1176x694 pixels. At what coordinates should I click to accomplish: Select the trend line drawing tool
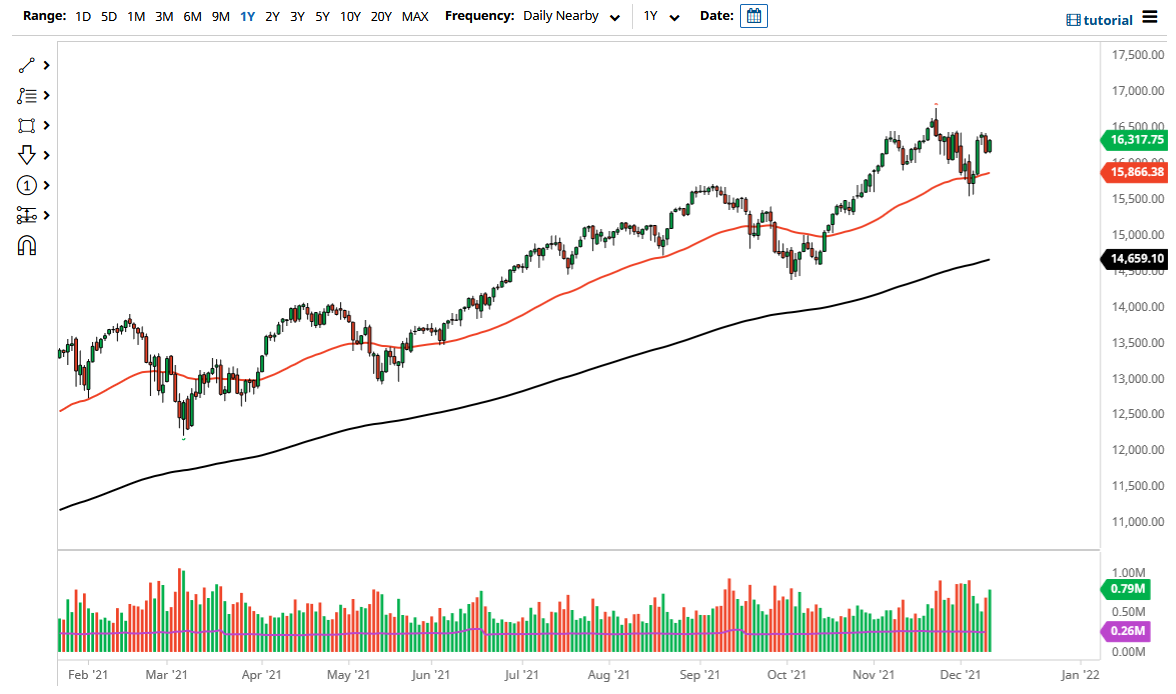(27, 65)
